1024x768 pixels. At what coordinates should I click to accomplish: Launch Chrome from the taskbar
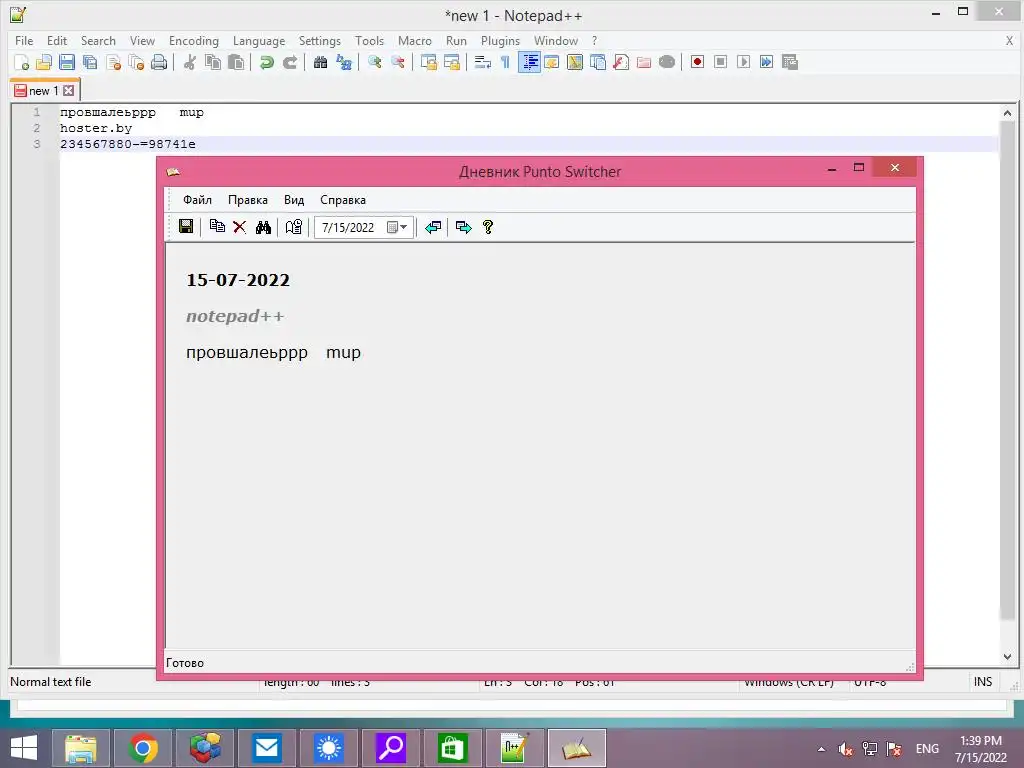point(143,748)
